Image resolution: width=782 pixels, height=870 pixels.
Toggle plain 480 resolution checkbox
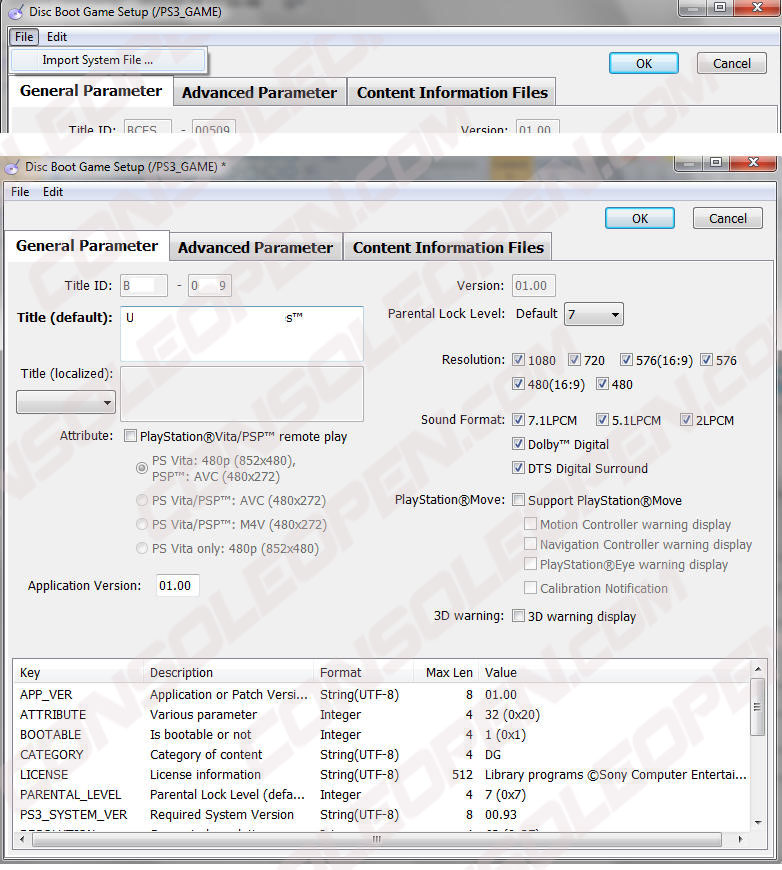pos(602,383)
